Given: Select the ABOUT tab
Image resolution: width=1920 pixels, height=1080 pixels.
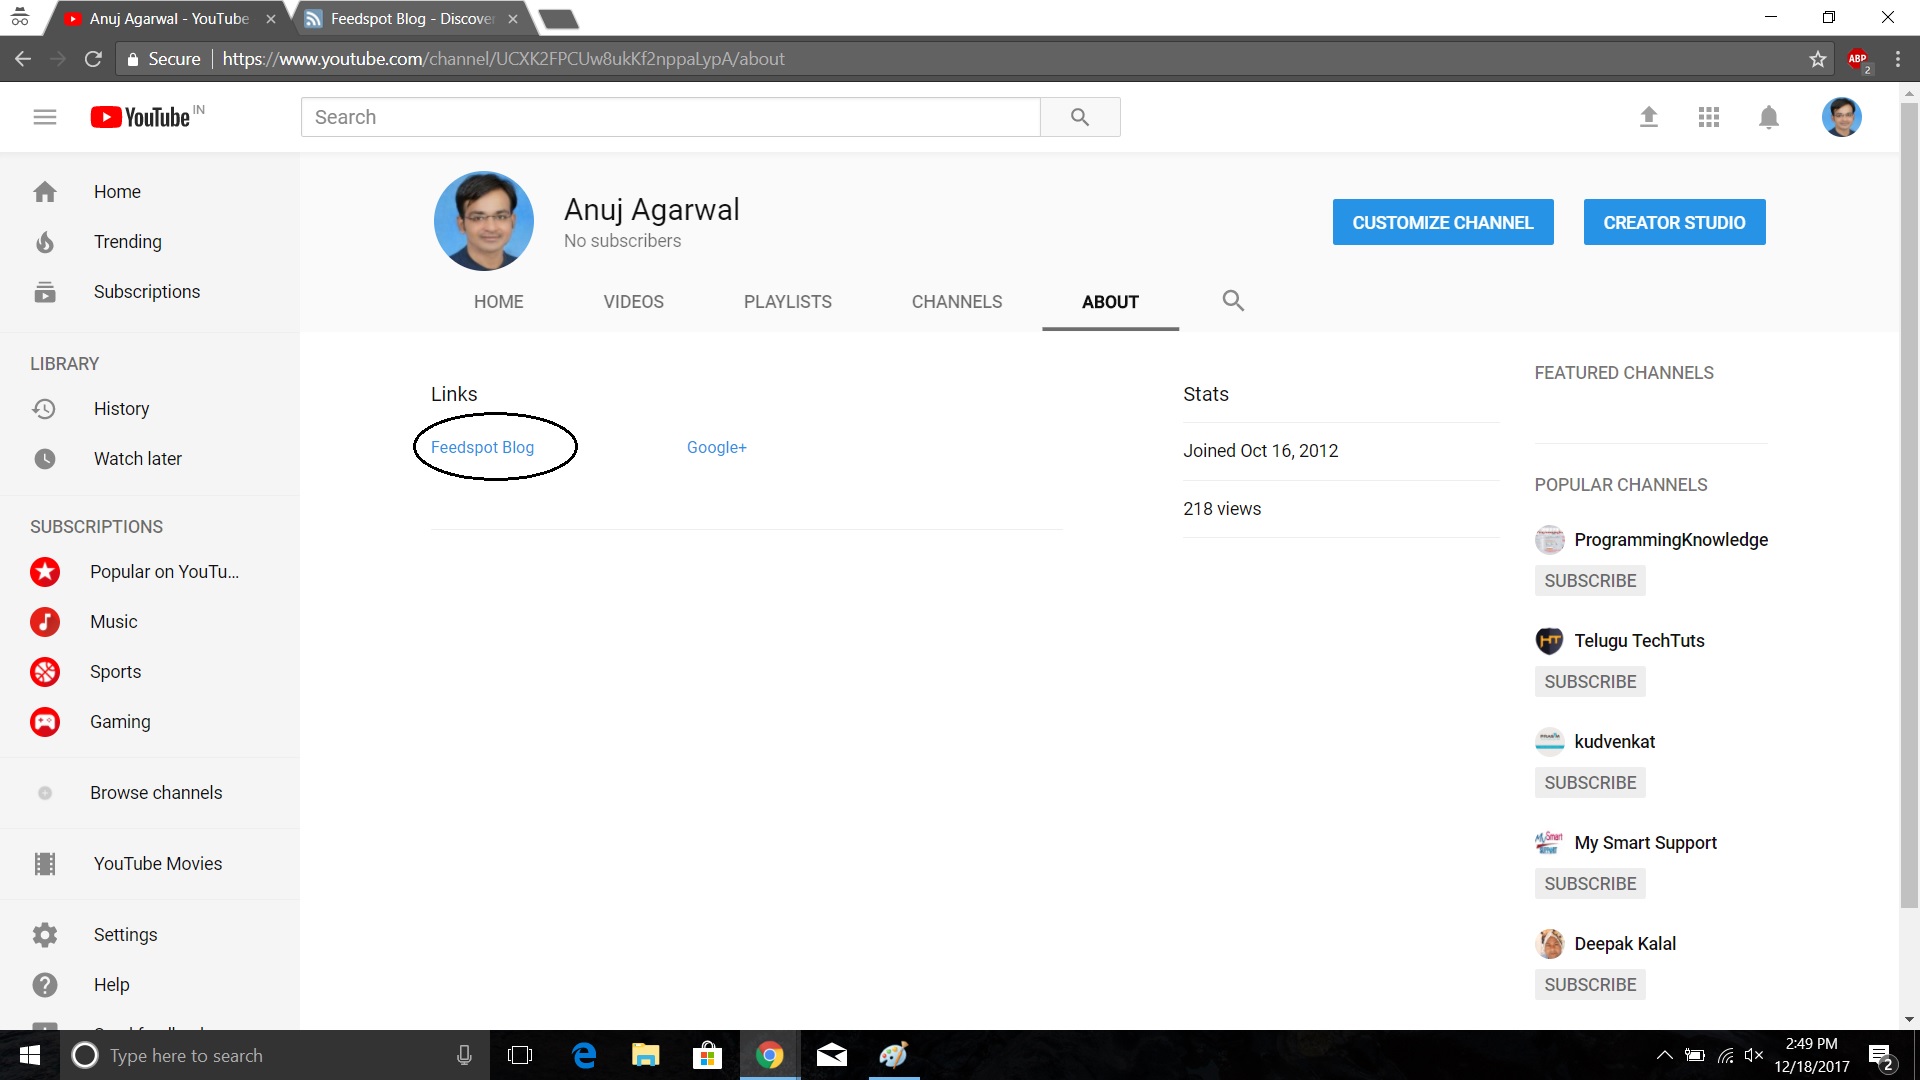Looking at the screenshot, I should point(1110,302).
